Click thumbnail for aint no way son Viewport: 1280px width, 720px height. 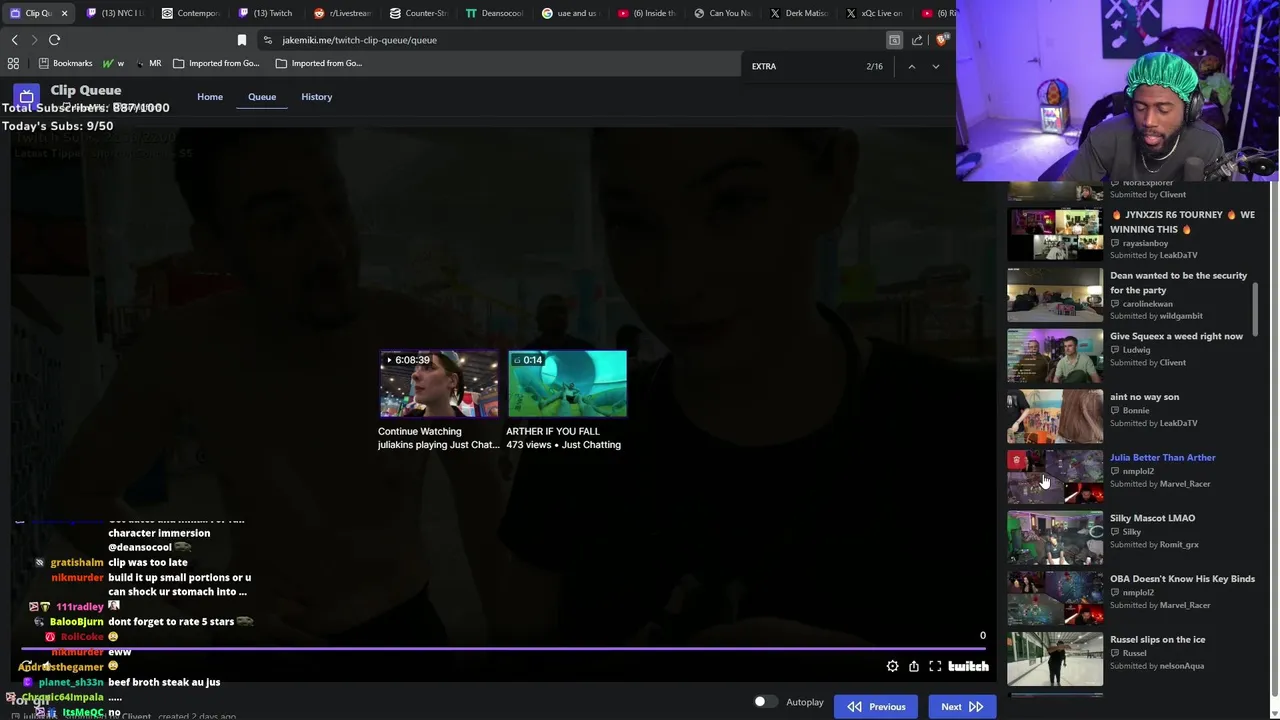coord(1055,417)
